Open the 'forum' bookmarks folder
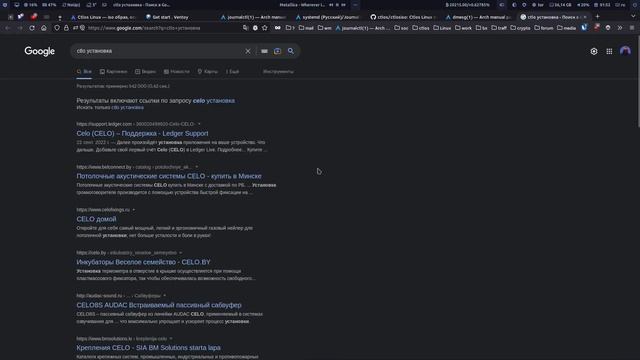Viewport: 640px width, 360px height. click(x=544, y=28)
